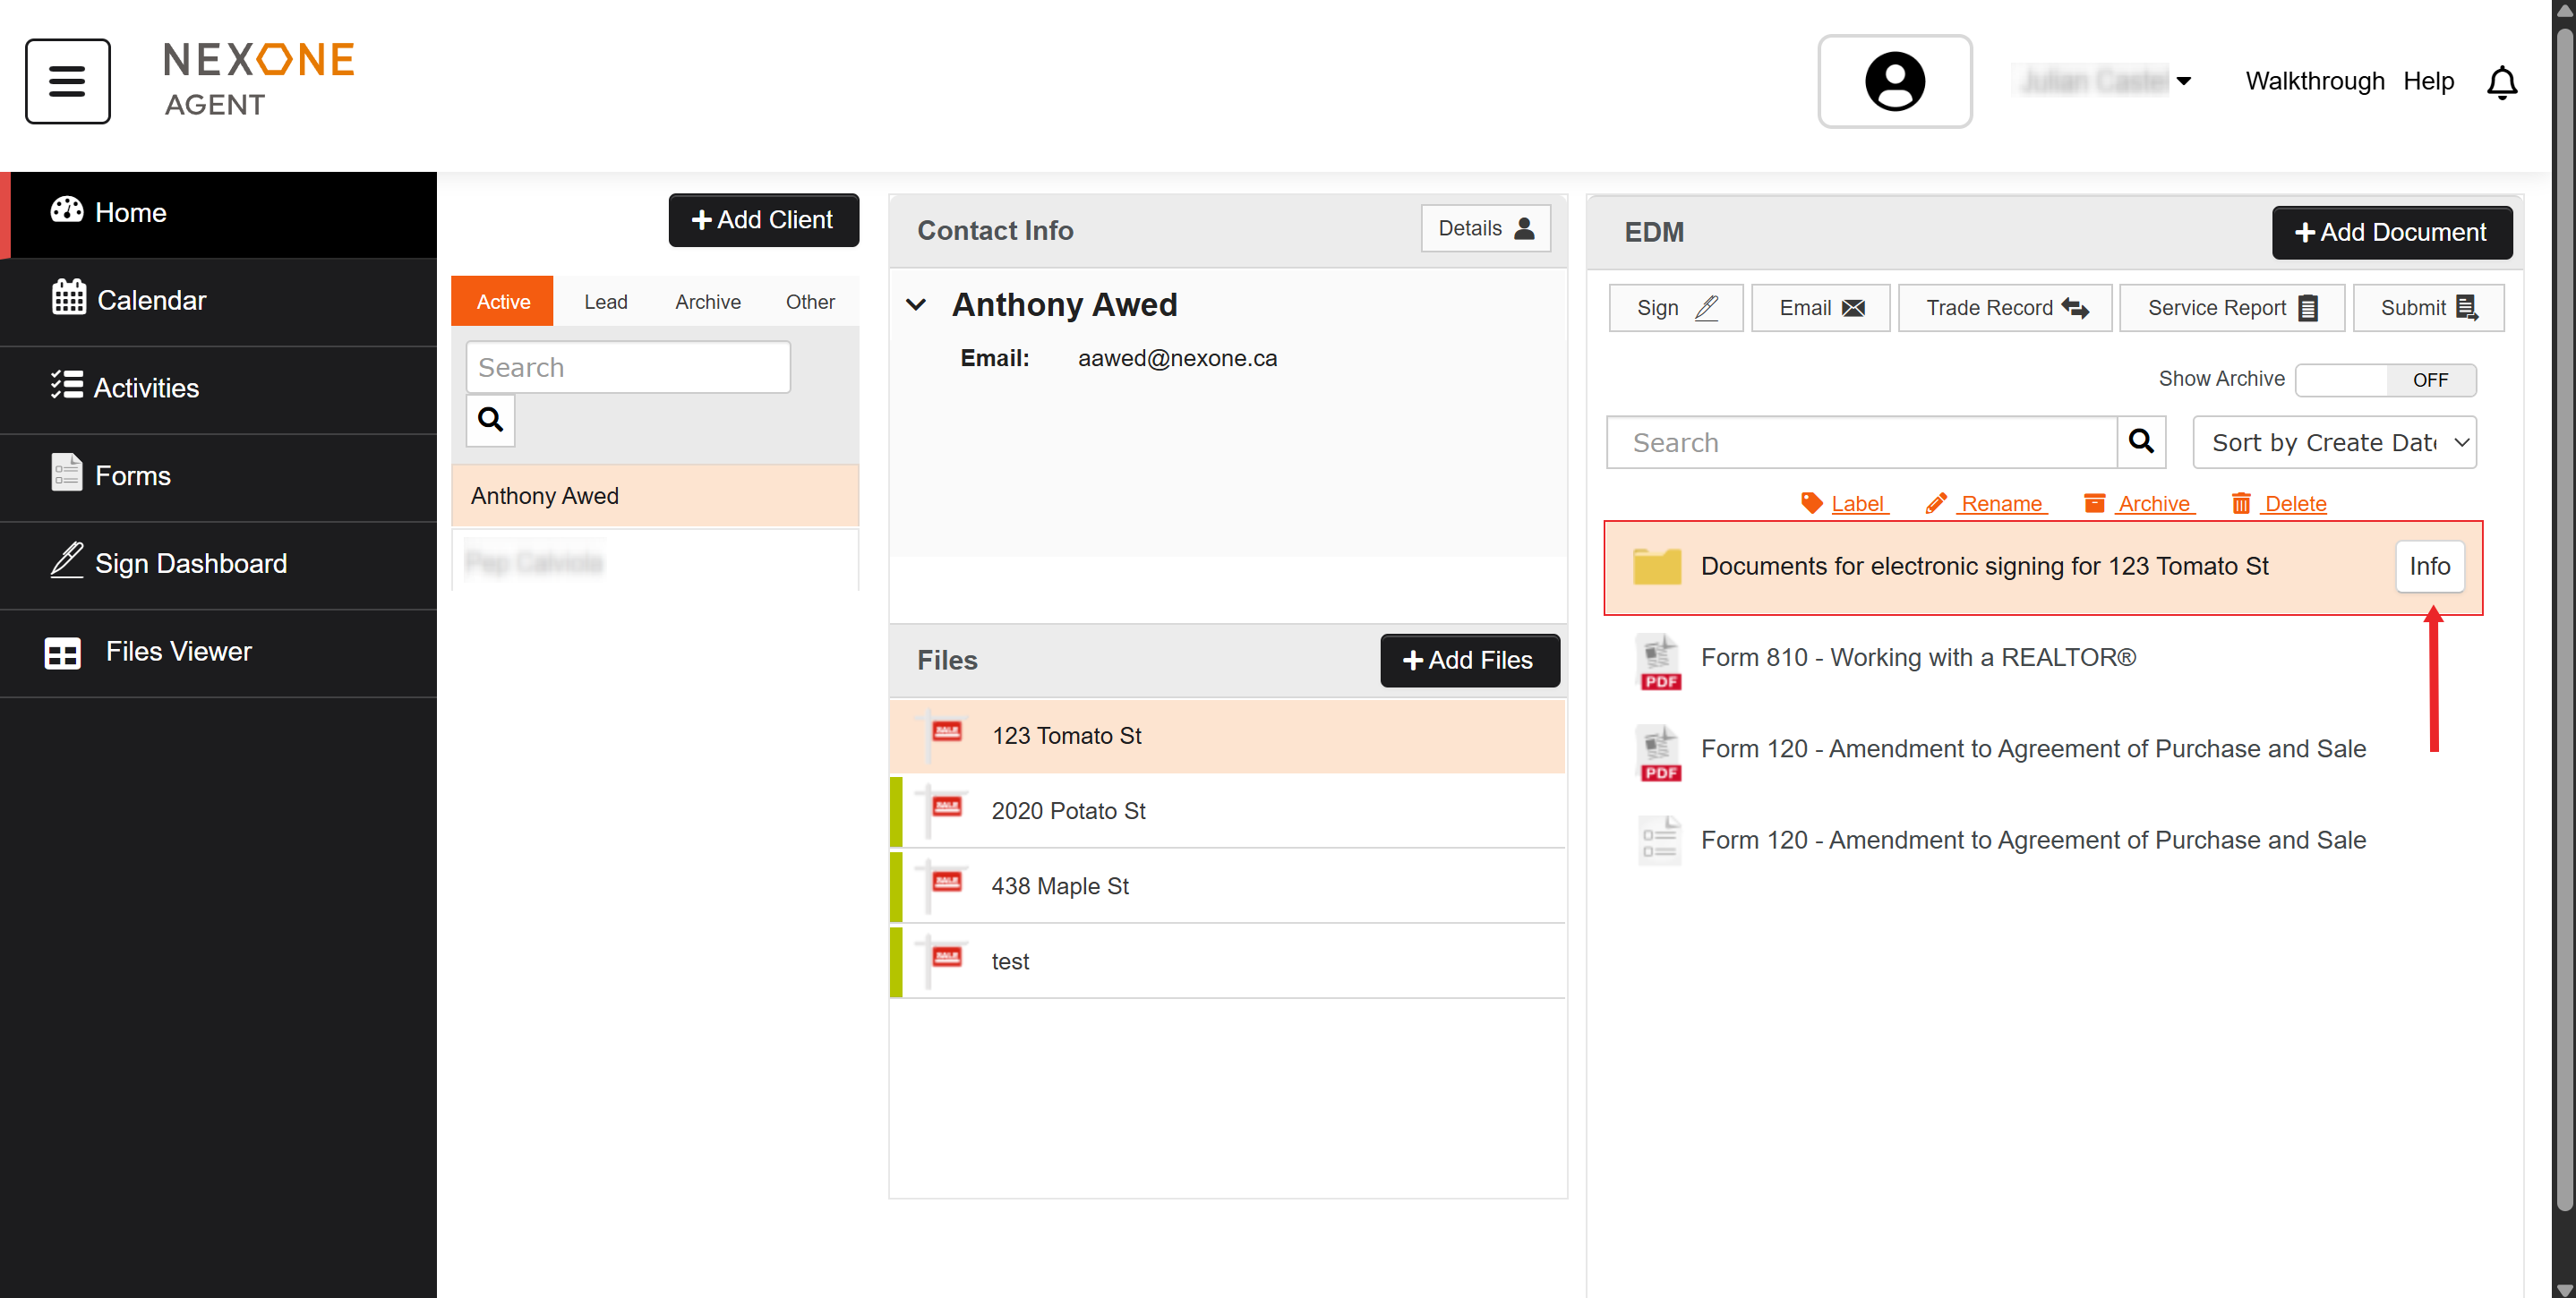
Task: Open Sign Dashboard in the sidebar
Action: pos(190,563)
